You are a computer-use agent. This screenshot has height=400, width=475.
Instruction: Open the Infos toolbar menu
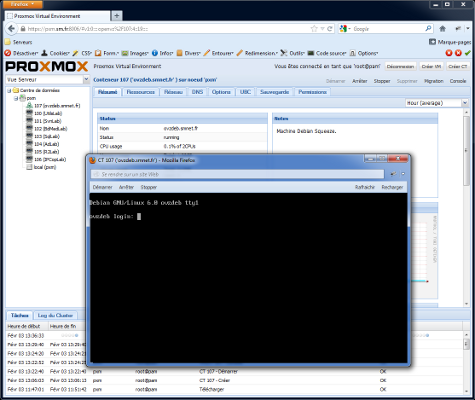[x=162, y=53]
